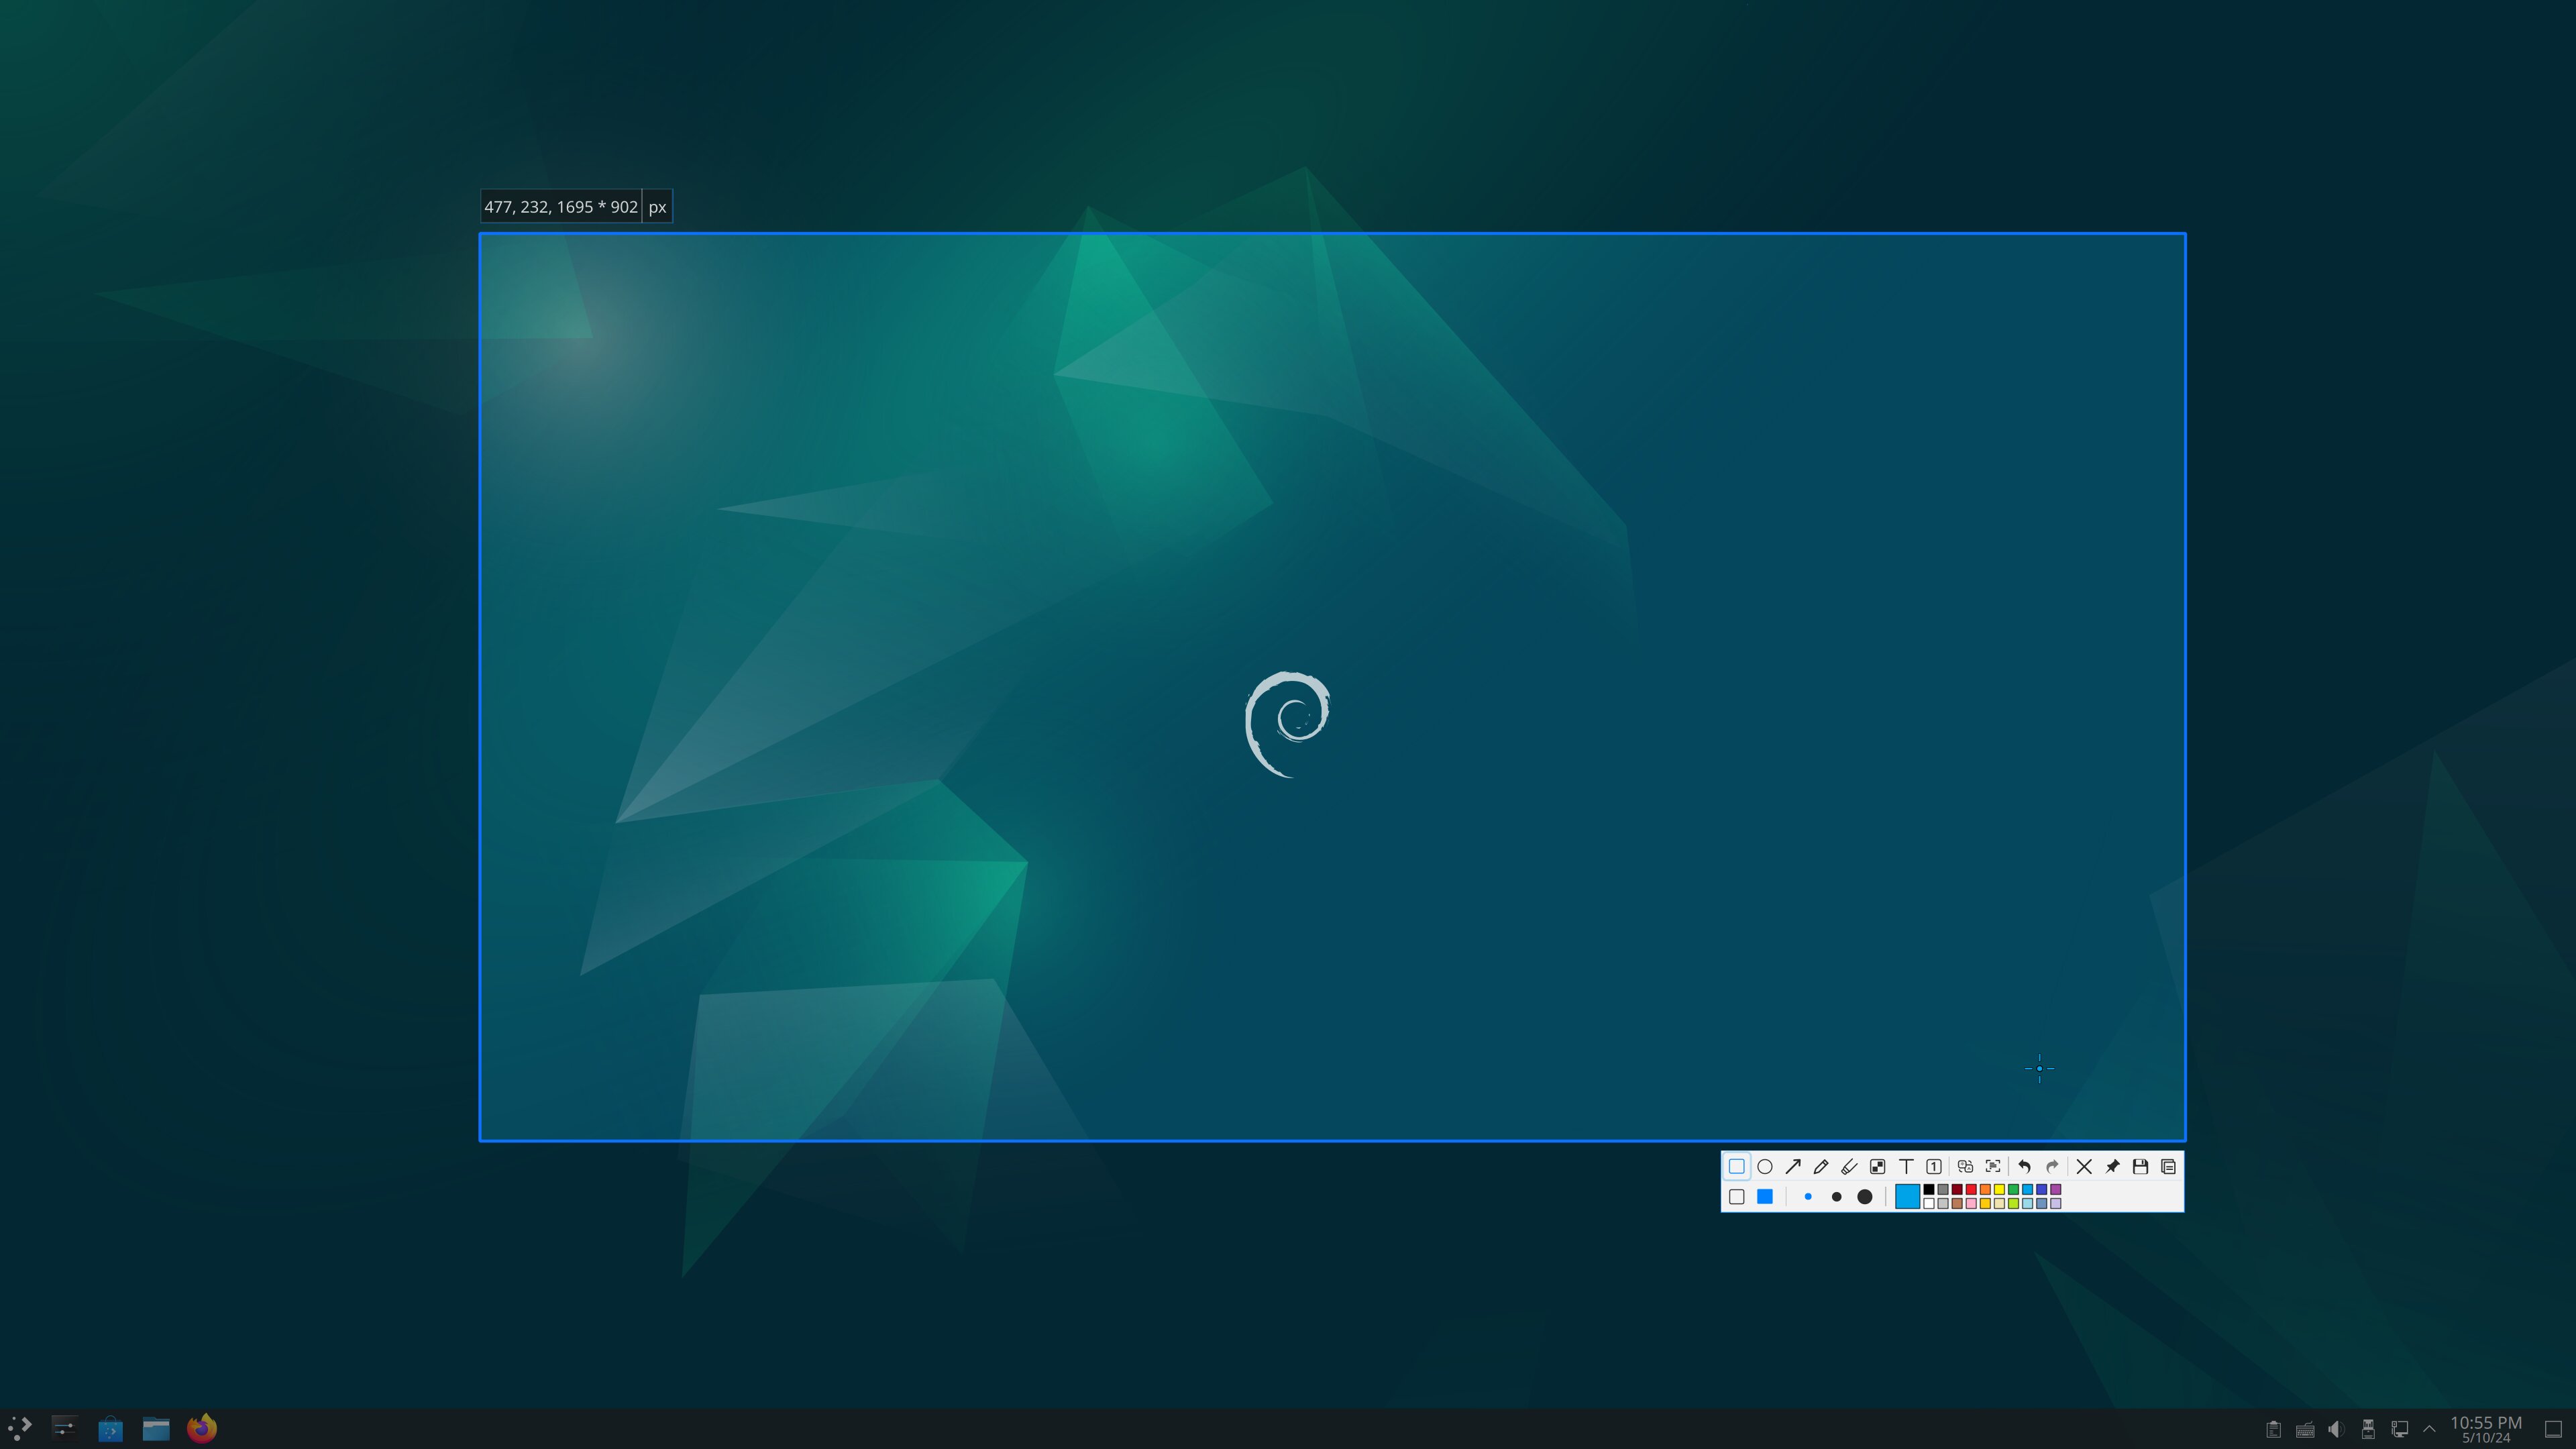This screenshot has width=2576, height=1449.
Task: Switch to outlined rectangle style
Action: [x=1737, y=1197]
